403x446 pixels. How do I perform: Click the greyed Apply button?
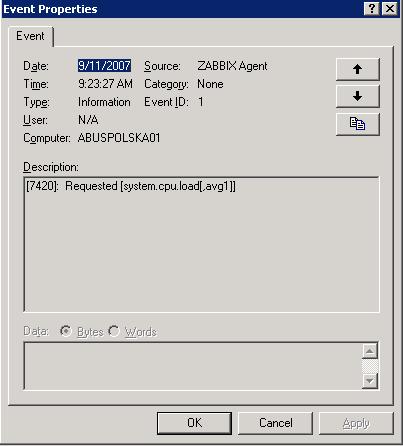(x=356, y=423)
